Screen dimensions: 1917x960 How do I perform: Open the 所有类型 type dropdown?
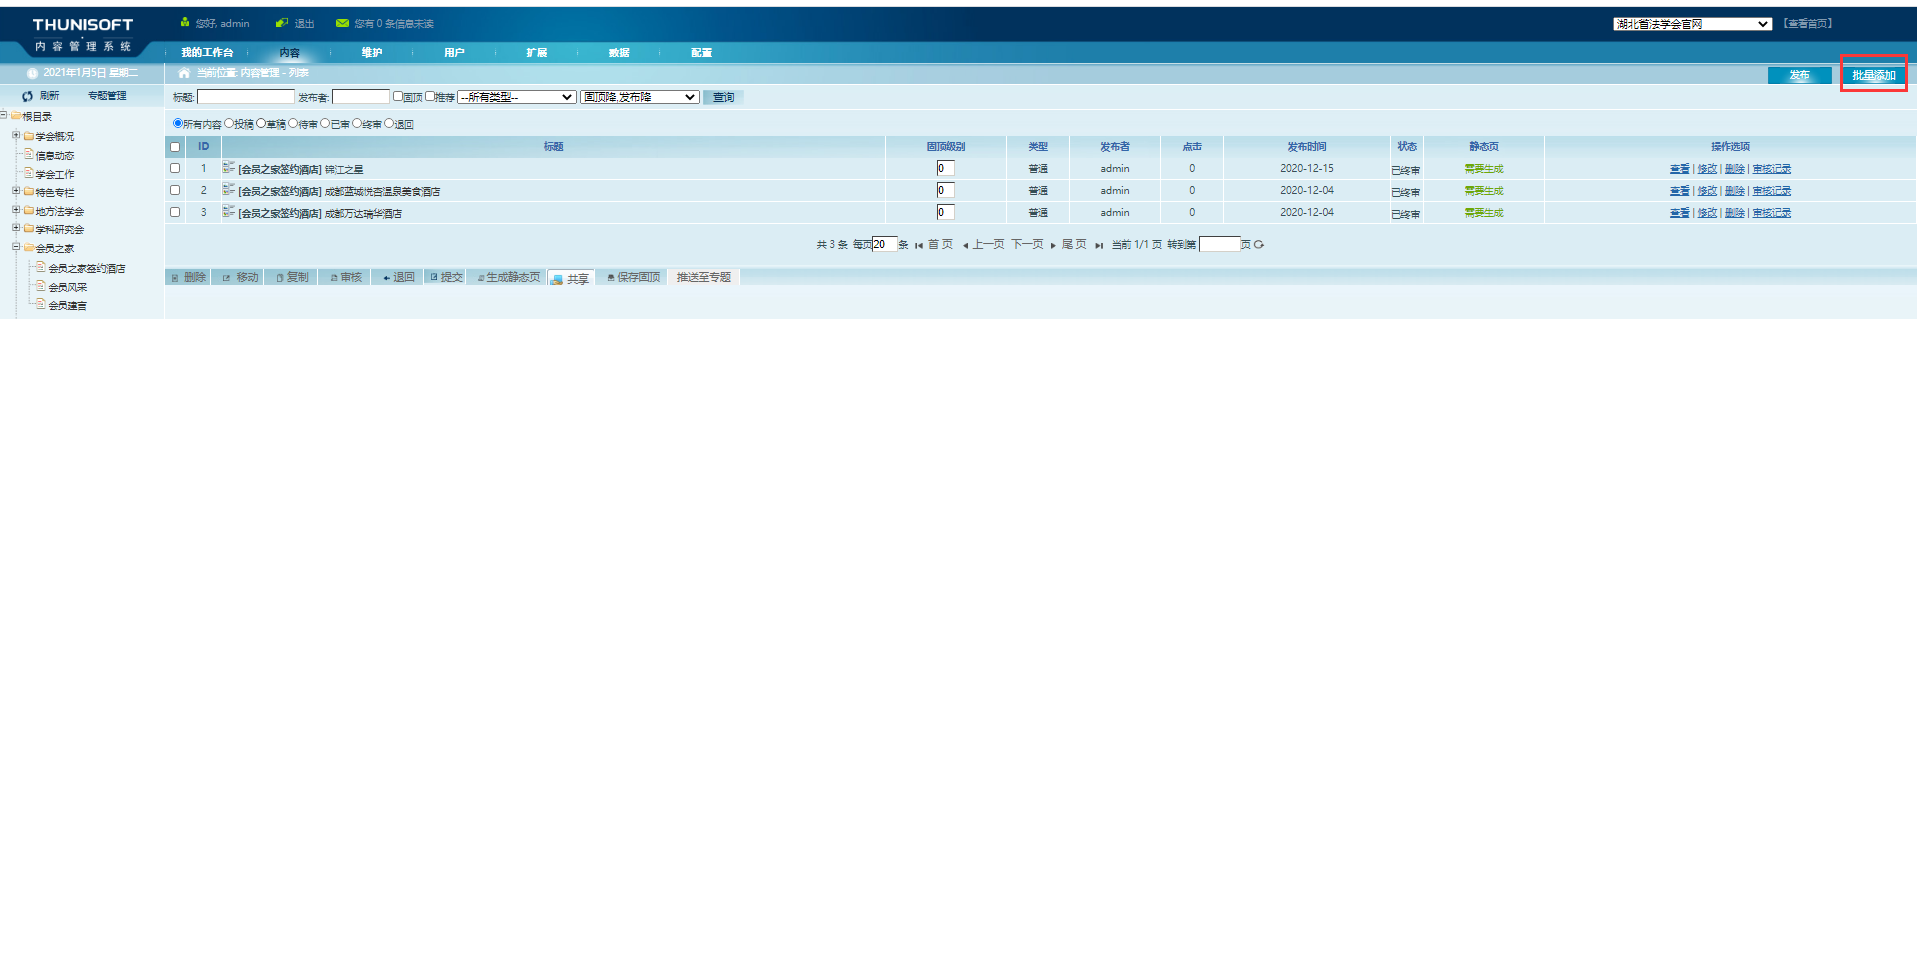pos(517,97)
